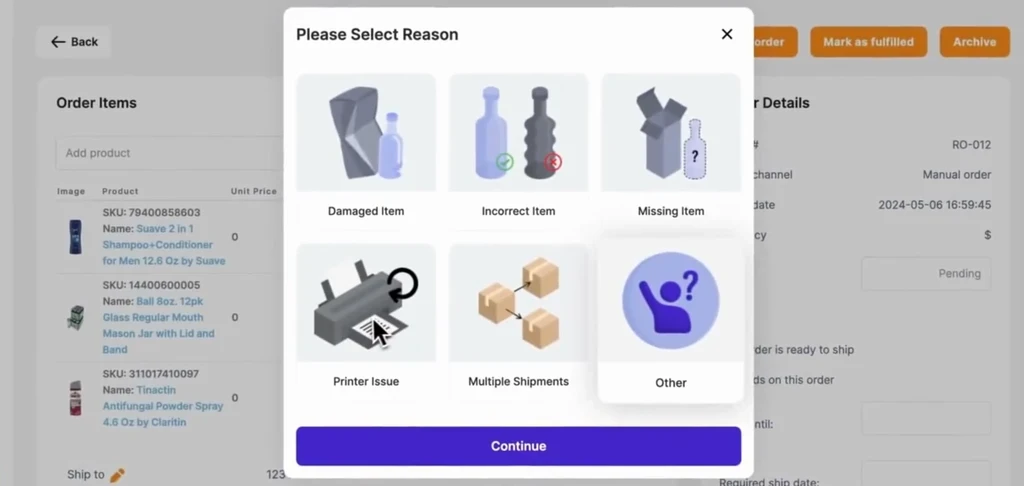Click the Required ship date field
This screenshot has width=1024, height=486.
tap(926, 474)
